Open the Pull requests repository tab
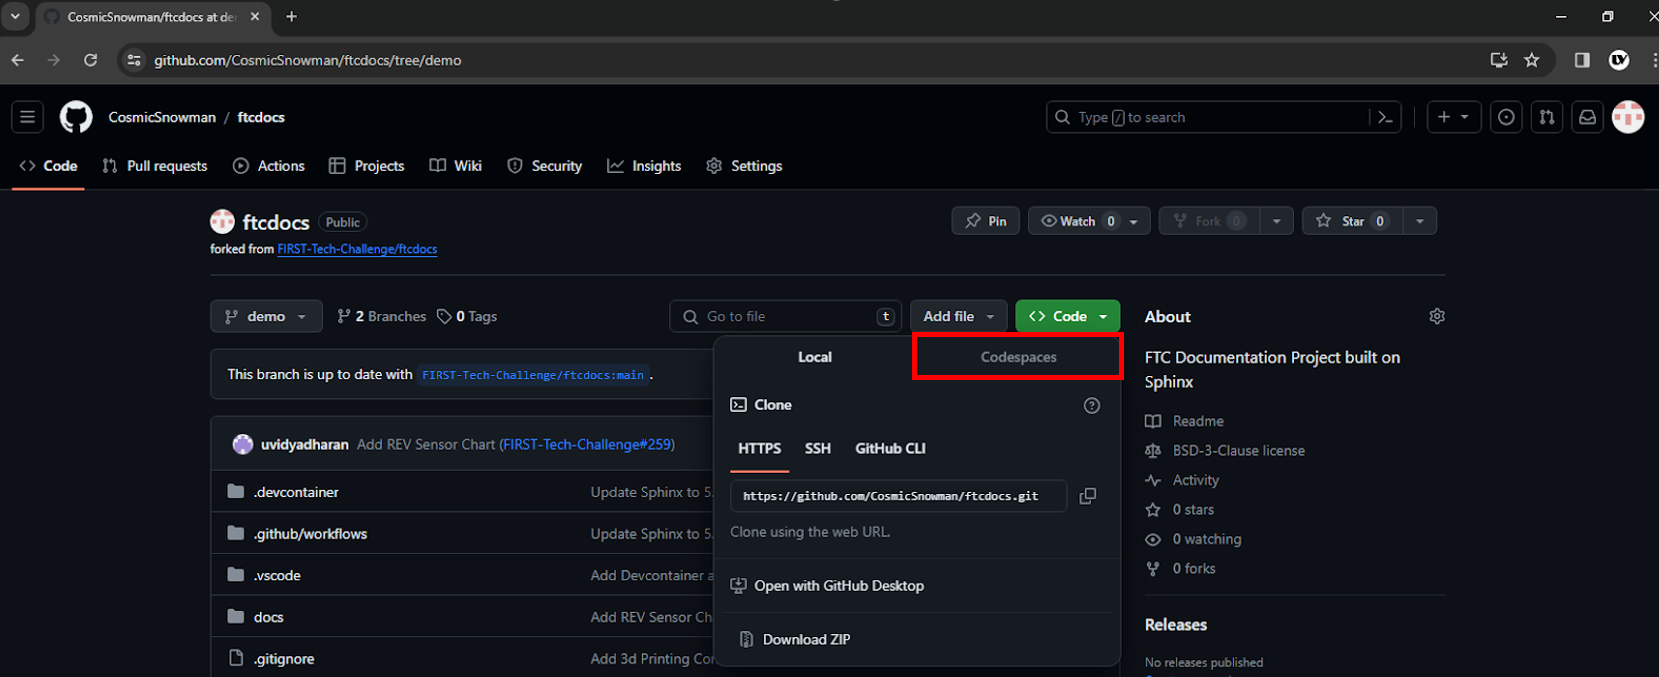This screenshot has height=677, width=1659. (155, 166)
